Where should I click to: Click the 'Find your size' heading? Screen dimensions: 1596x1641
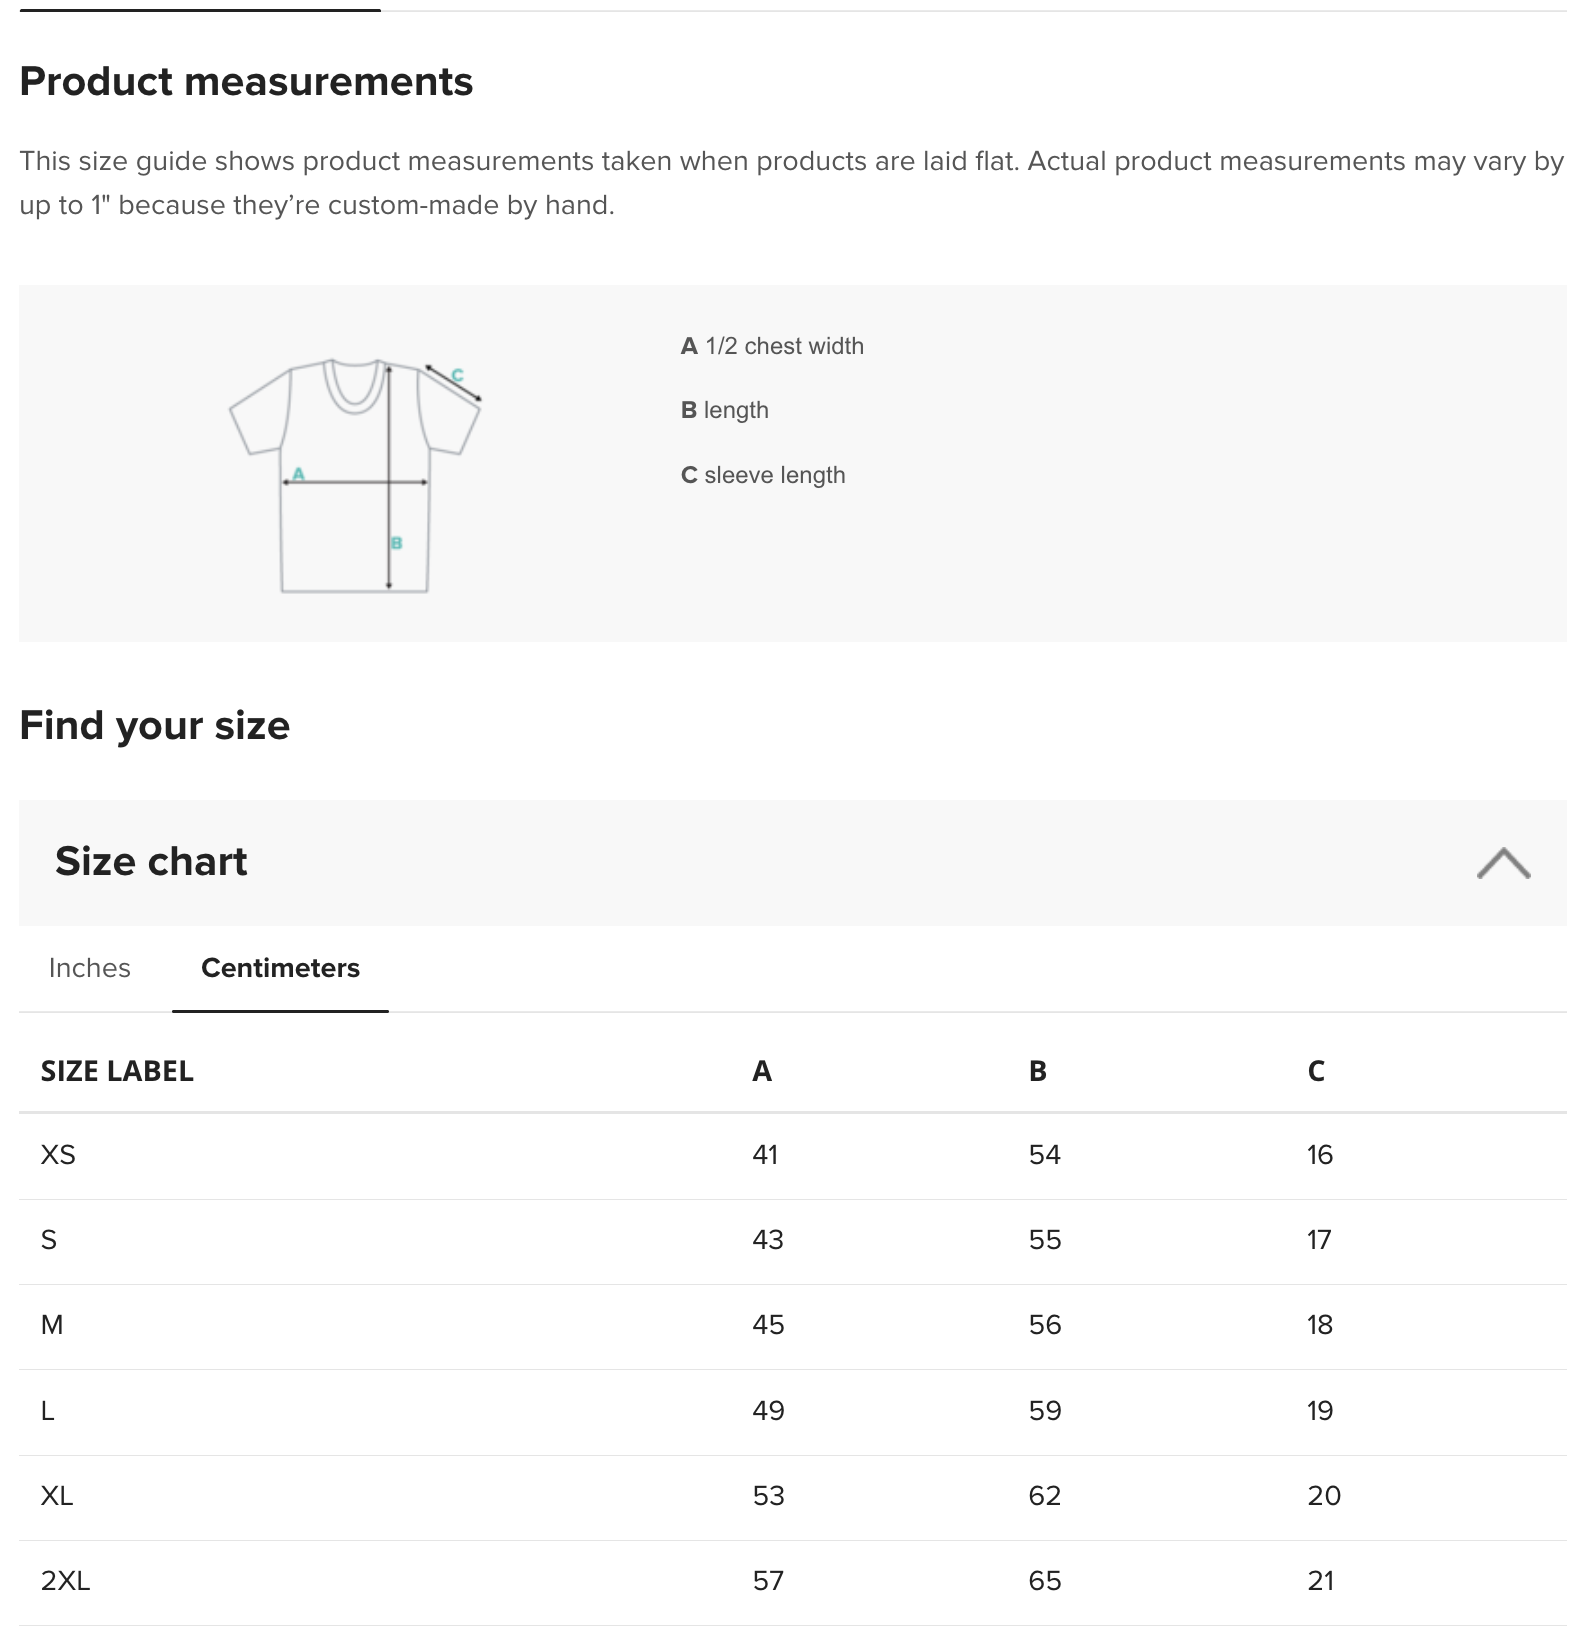click(155, 725)
